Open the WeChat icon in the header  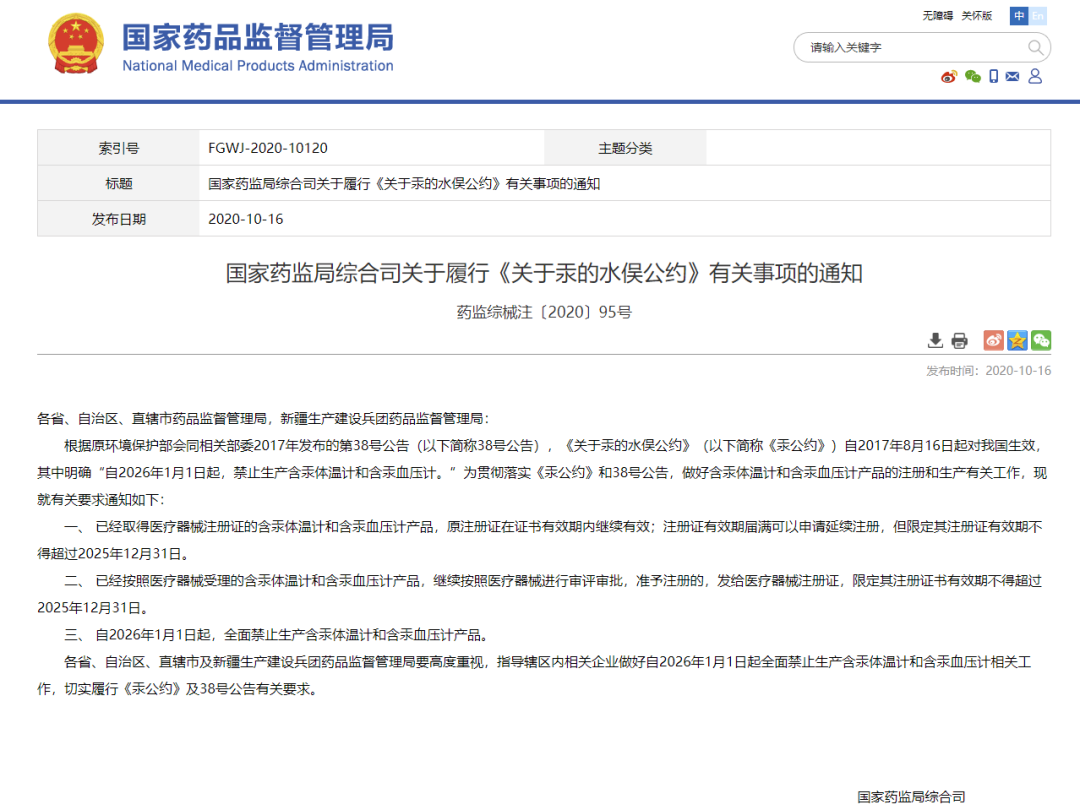click(x=972, y=77)
